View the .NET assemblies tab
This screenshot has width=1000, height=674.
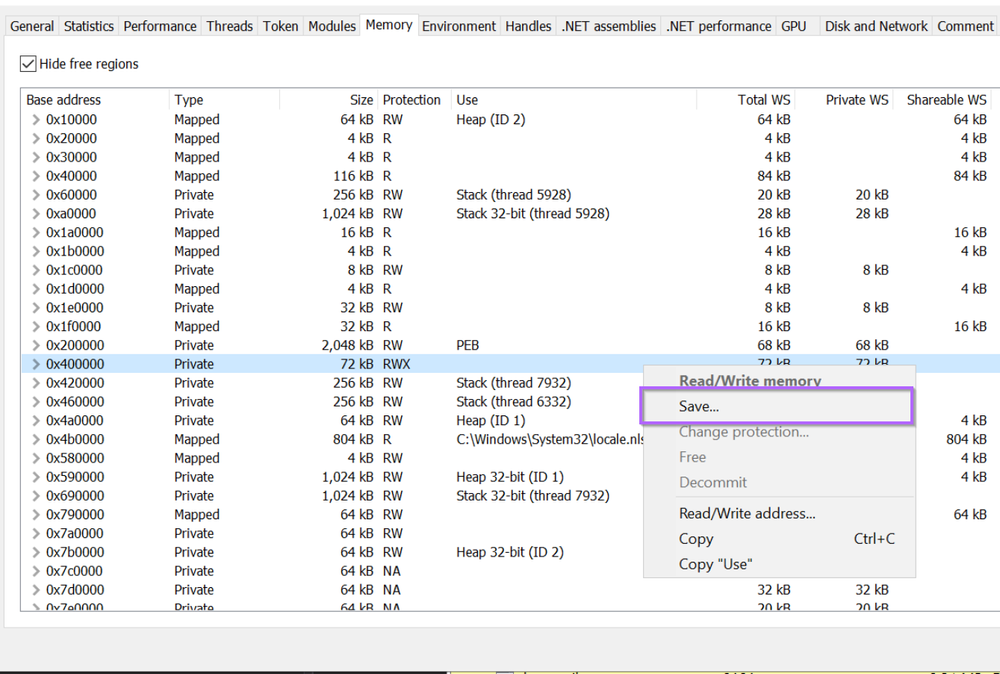pyautogui.click(x=608, y=26)
